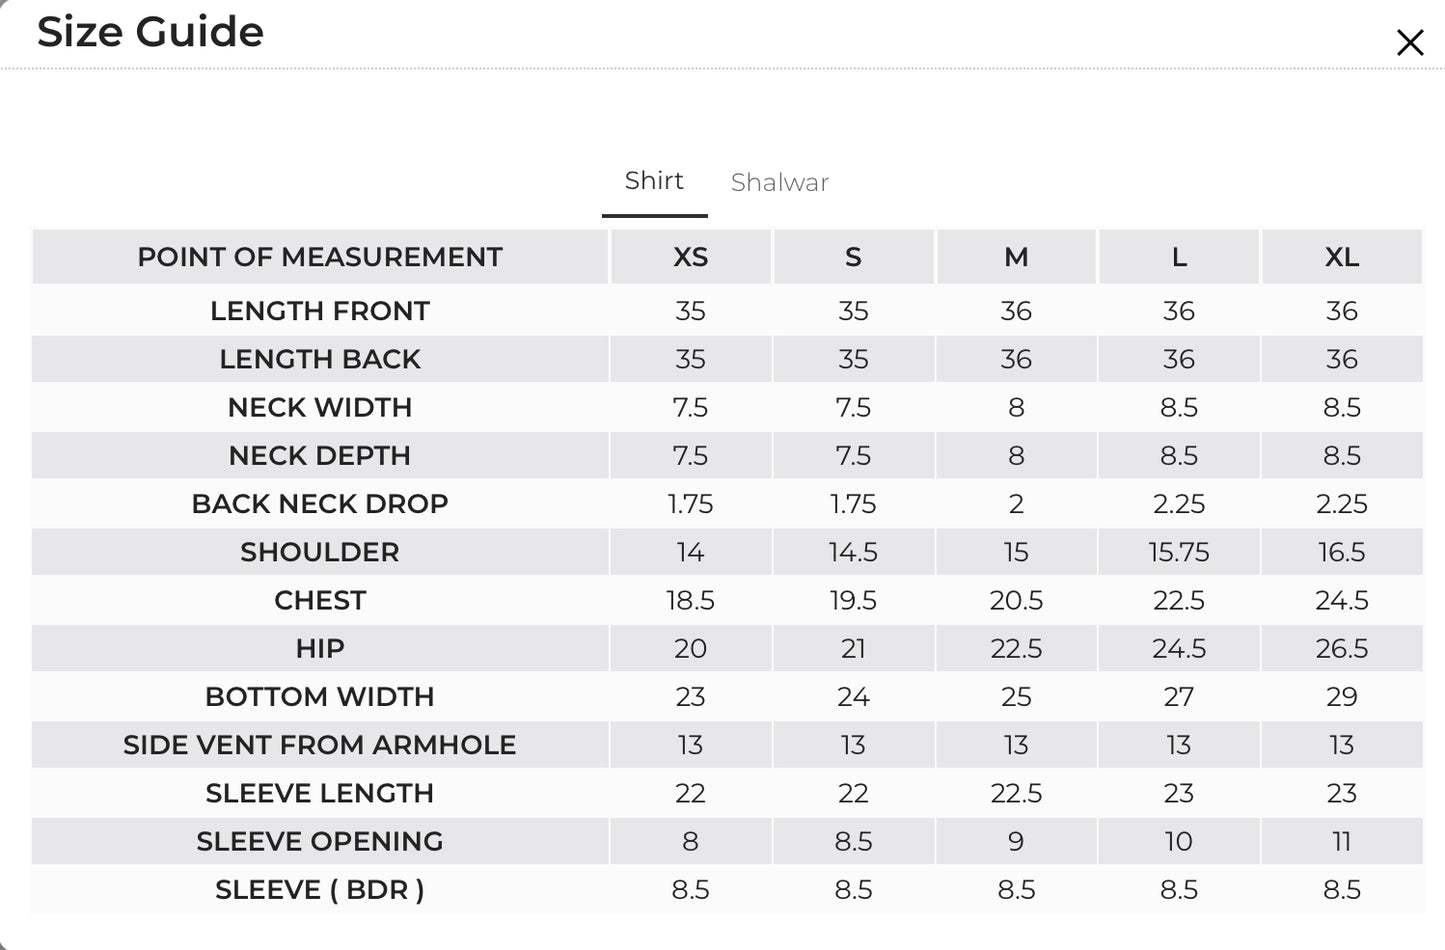Select the HIP value 26.5 for XL
Viewport: 1445px width, 950px height.
1342,648
